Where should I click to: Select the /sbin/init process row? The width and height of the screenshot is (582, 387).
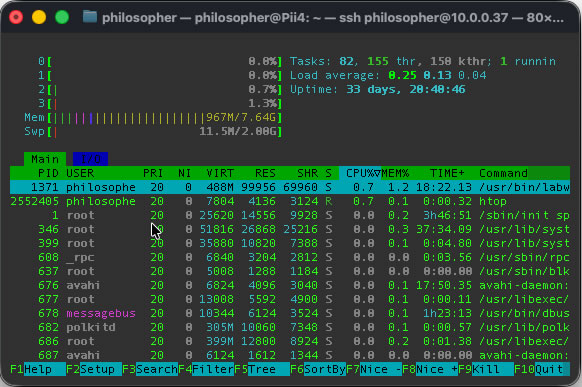click(x=290, y=215)
